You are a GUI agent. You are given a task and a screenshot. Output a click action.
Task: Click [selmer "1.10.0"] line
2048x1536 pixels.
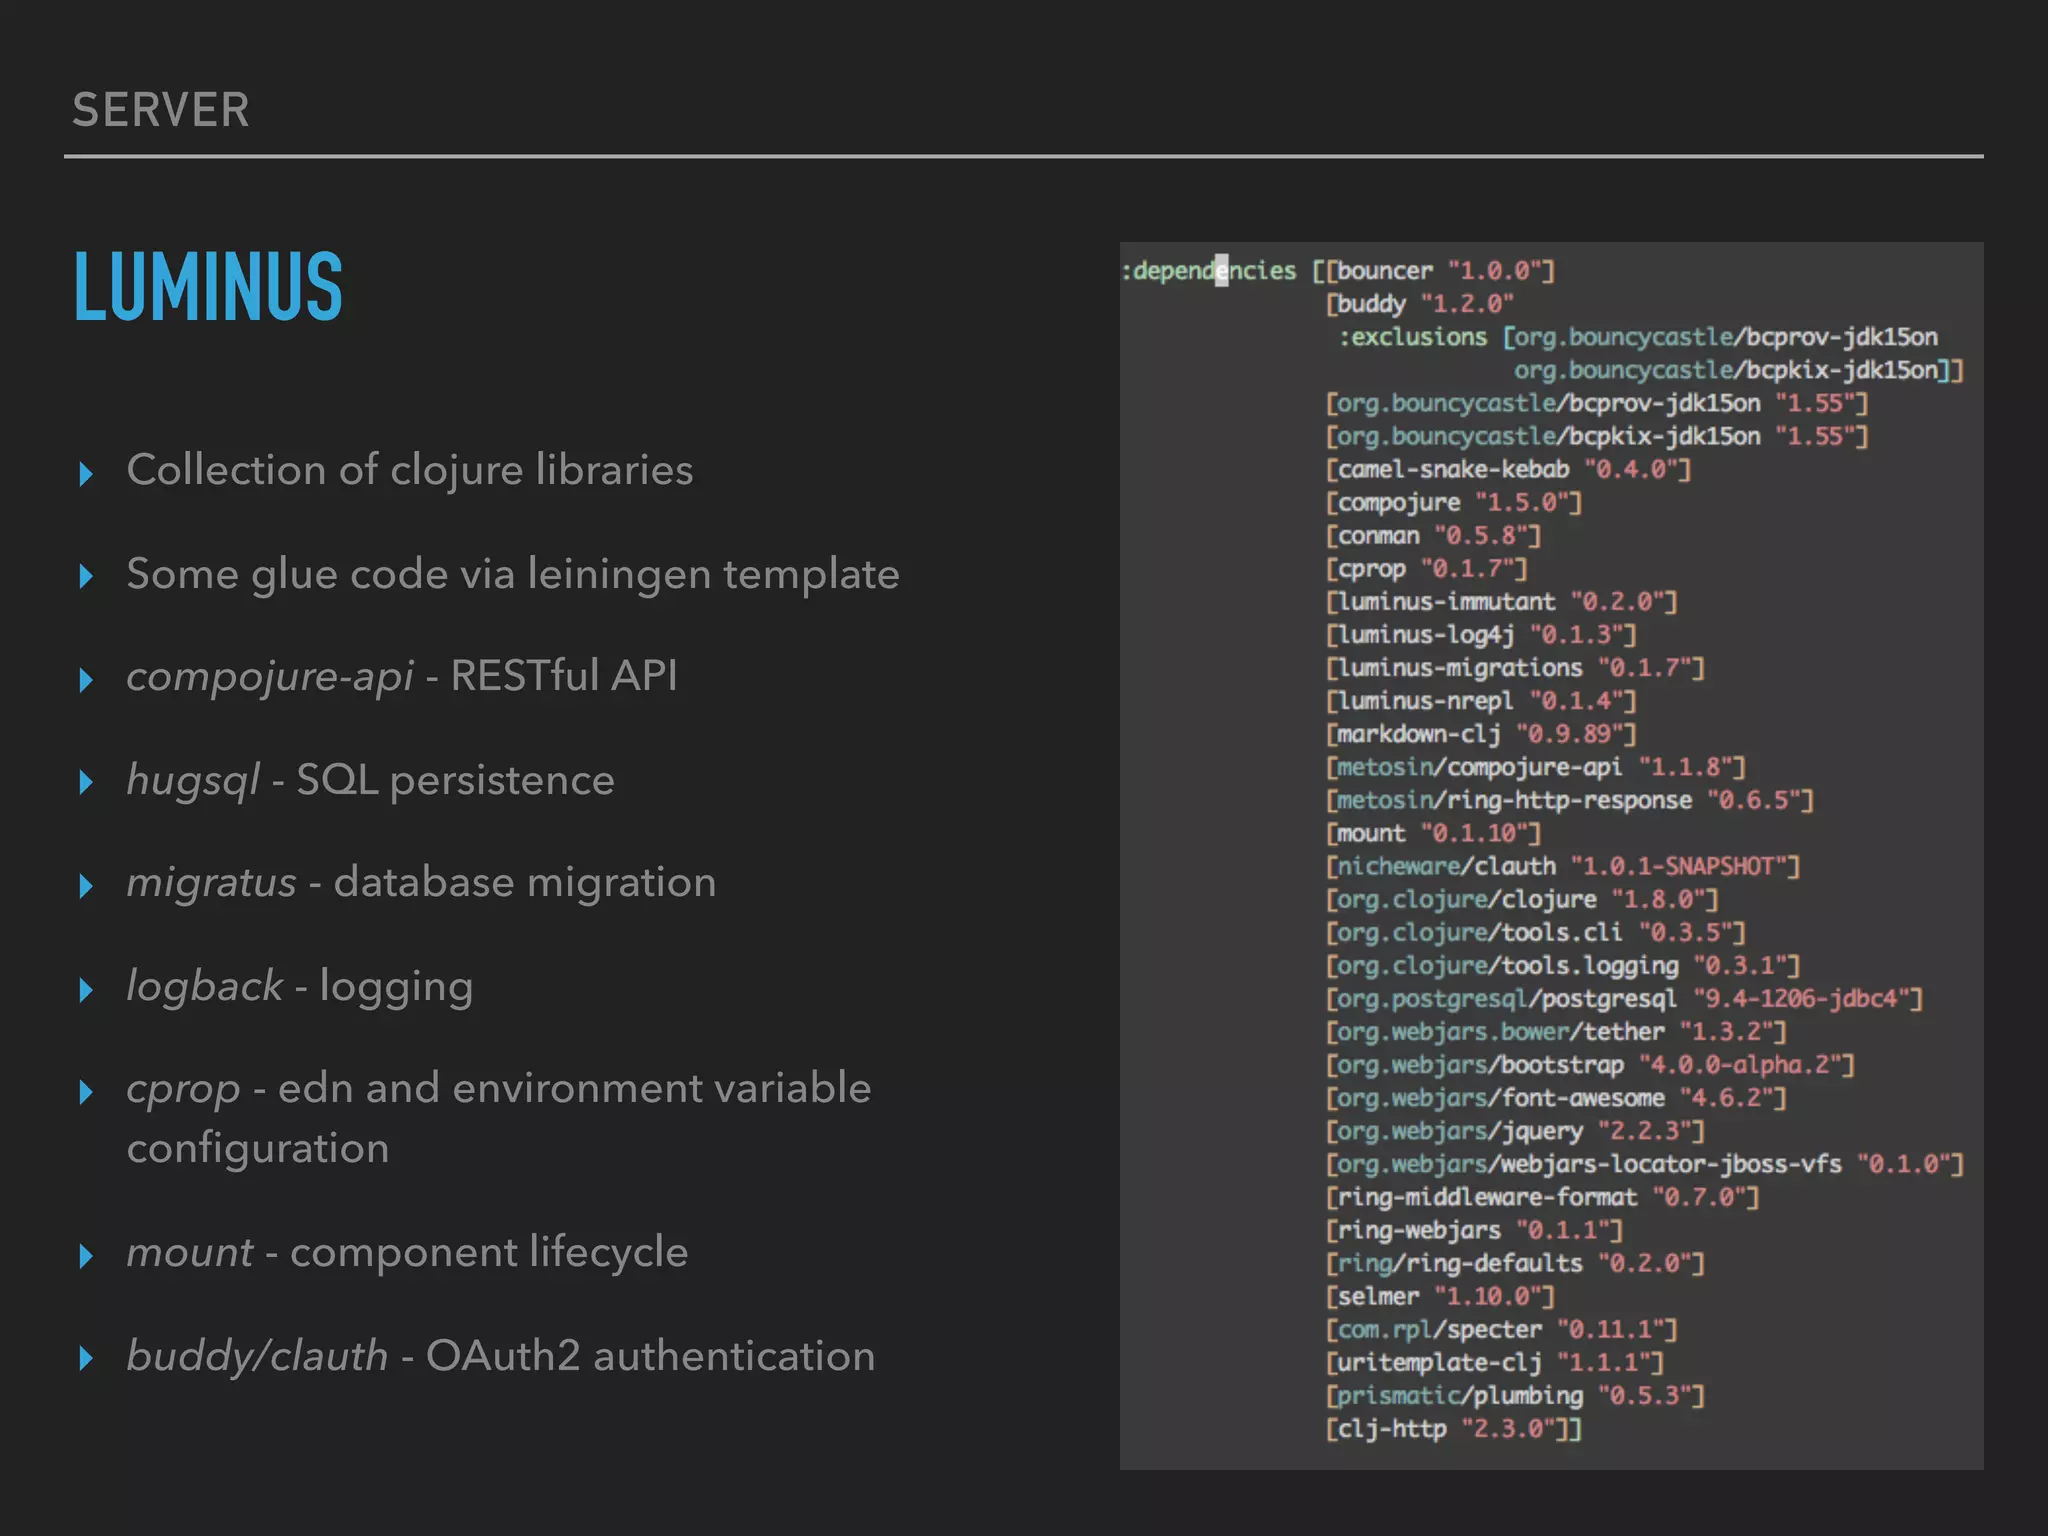[x=1440, y=1296]
